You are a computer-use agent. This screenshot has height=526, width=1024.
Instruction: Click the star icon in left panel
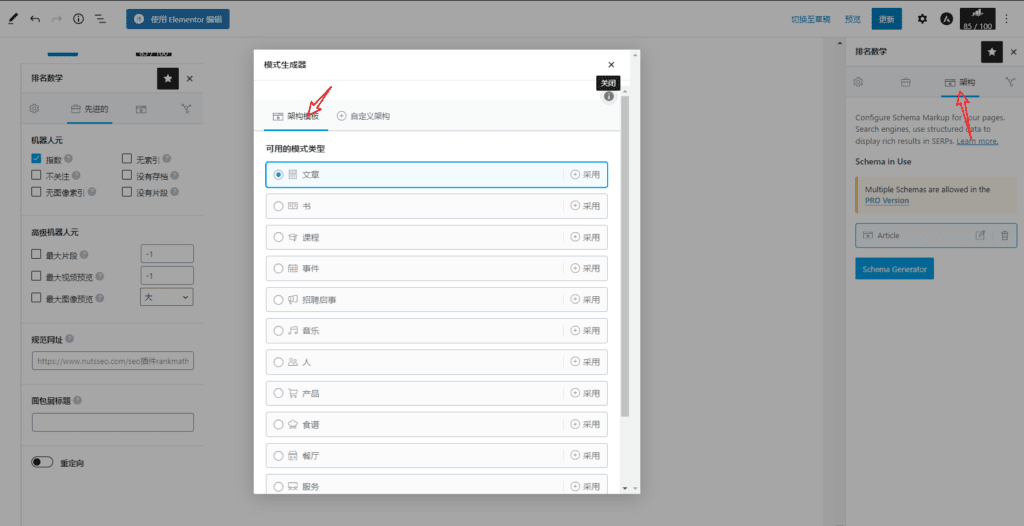(x=168, y=78)
